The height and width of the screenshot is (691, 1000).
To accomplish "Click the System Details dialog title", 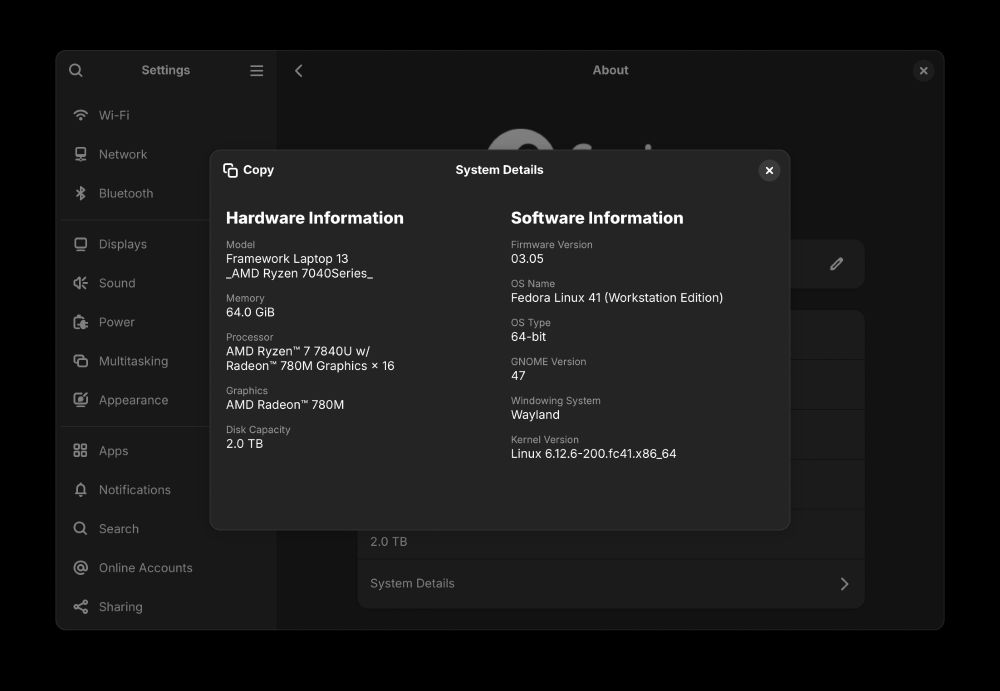I will [x=499, y=170].
